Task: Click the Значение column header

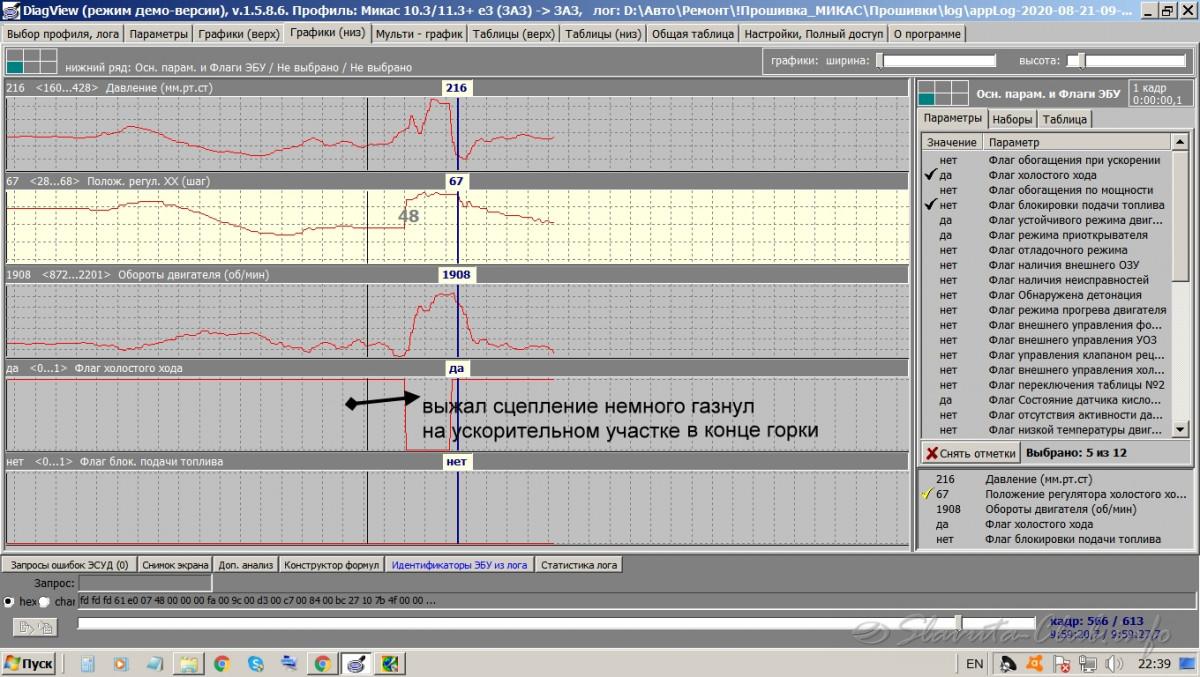Action: pyautogui.click(x=952, y=142)
